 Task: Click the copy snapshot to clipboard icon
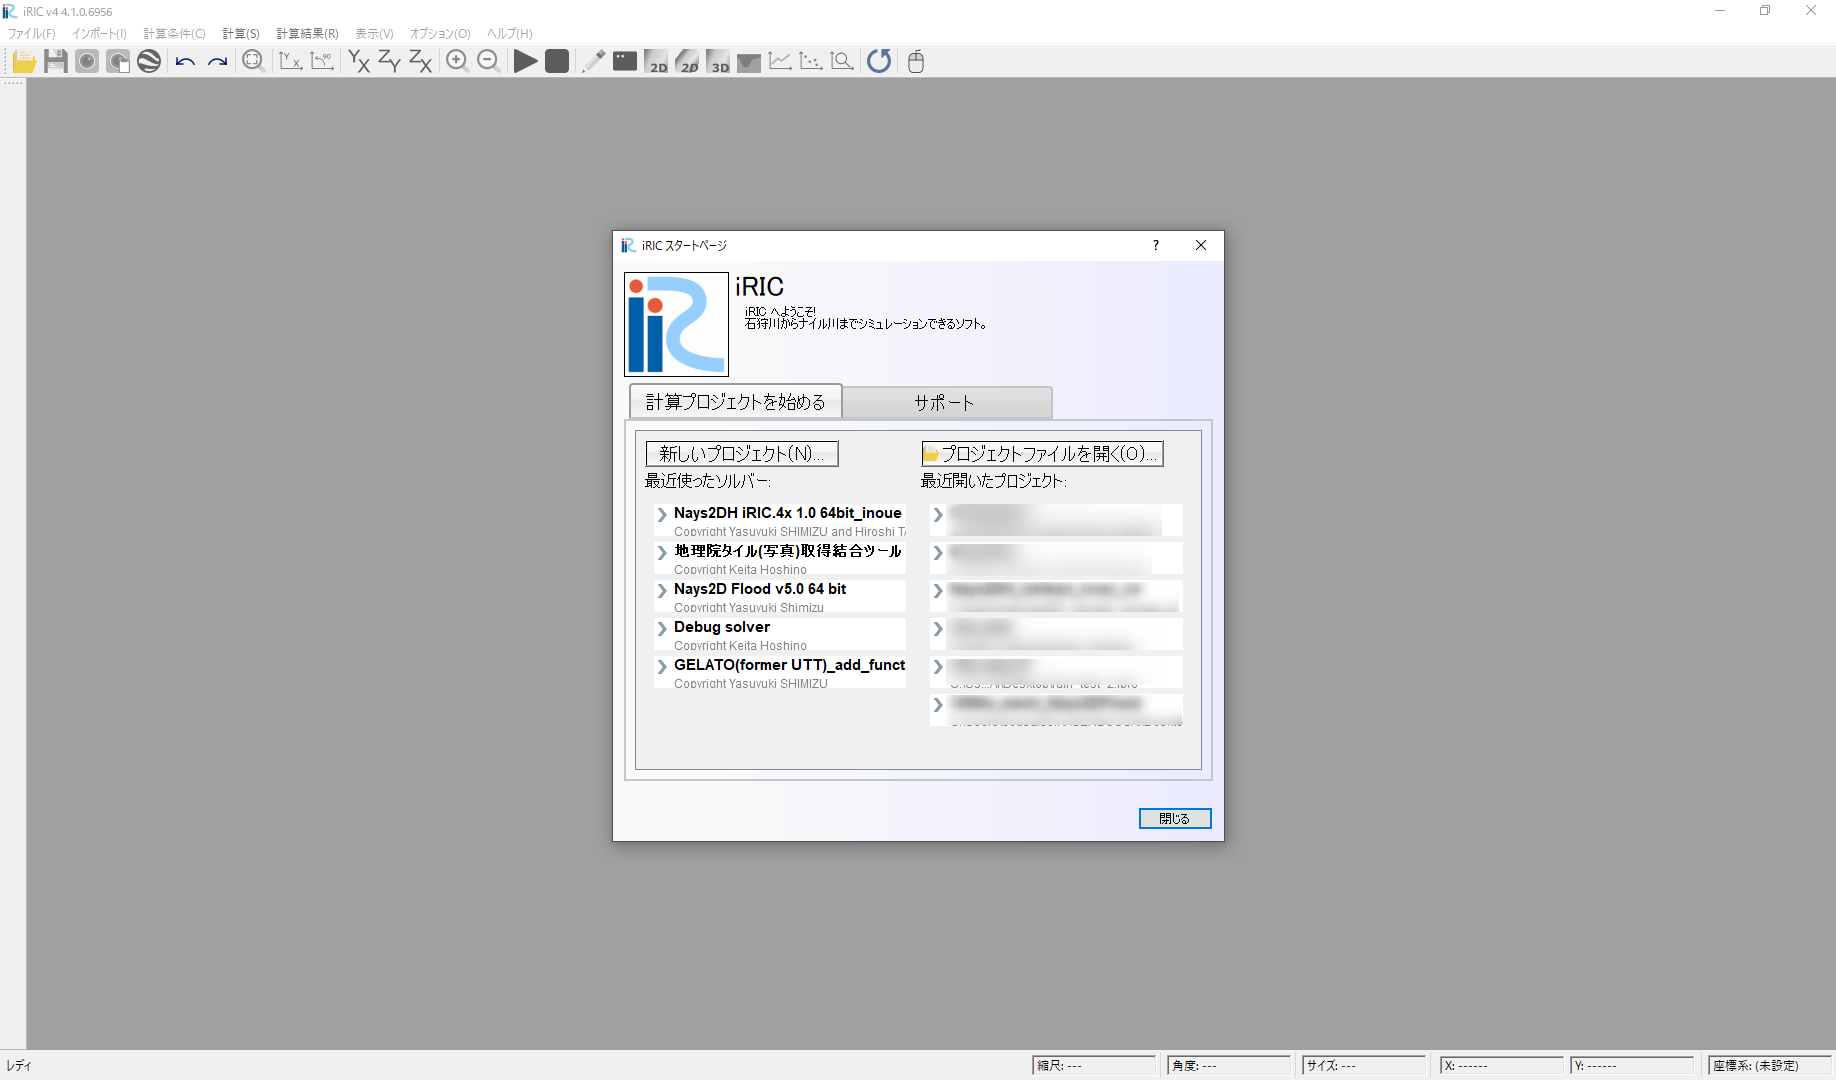[x=118, y=61]
